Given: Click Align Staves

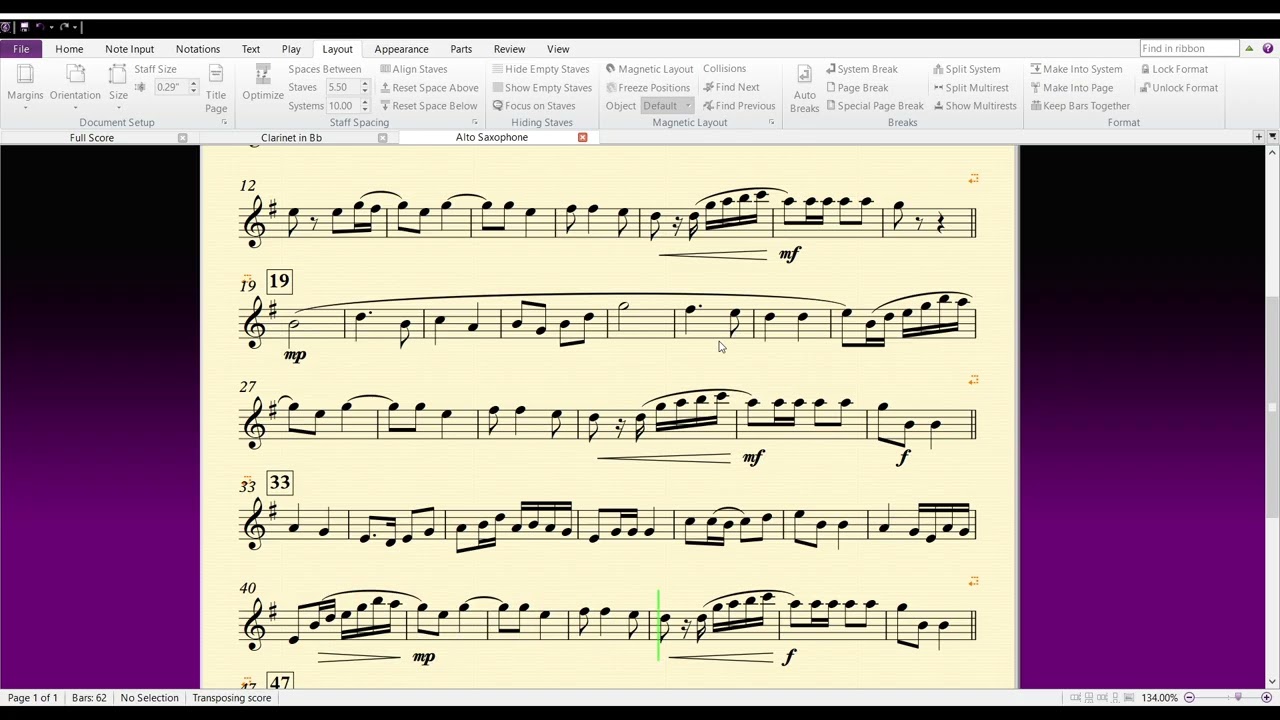Looking at the screenshot, I should pyautogui.click(x=413, y=69).
